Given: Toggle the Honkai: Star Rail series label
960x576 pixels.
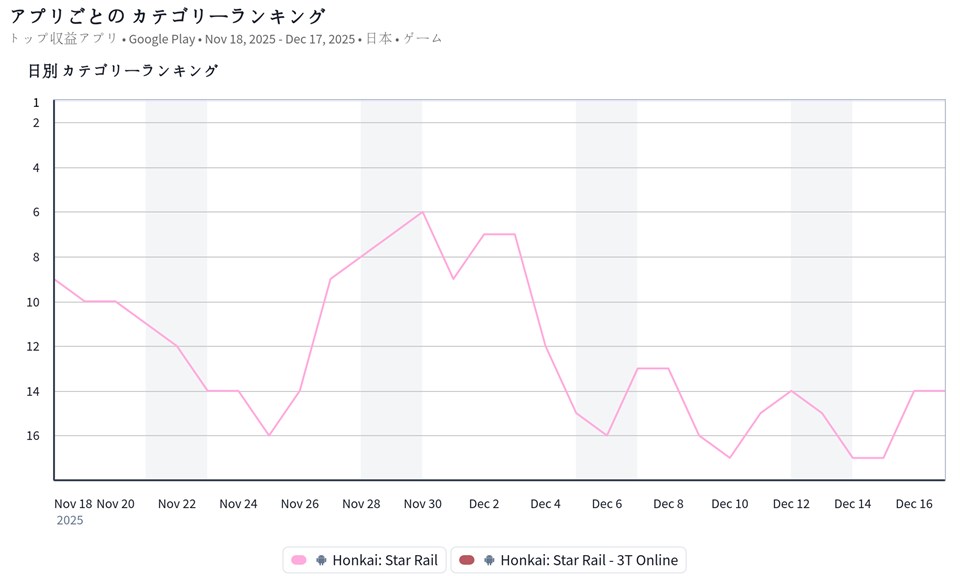Looking at the screenshot, I should coord(385,560).
